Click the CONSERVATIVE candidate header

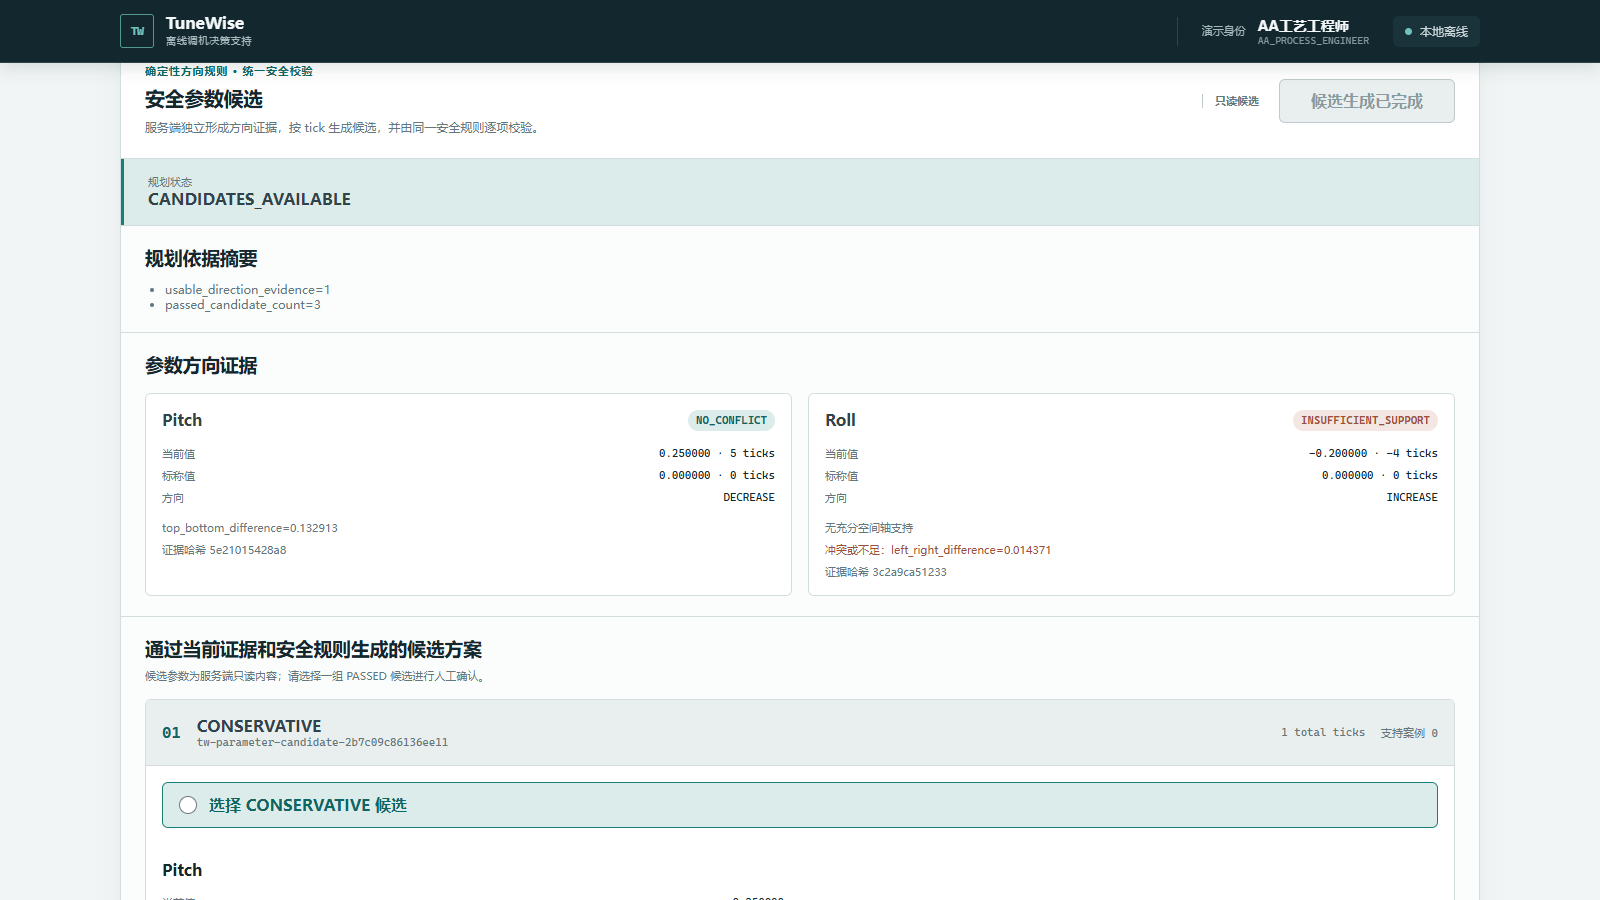point(799,733)
